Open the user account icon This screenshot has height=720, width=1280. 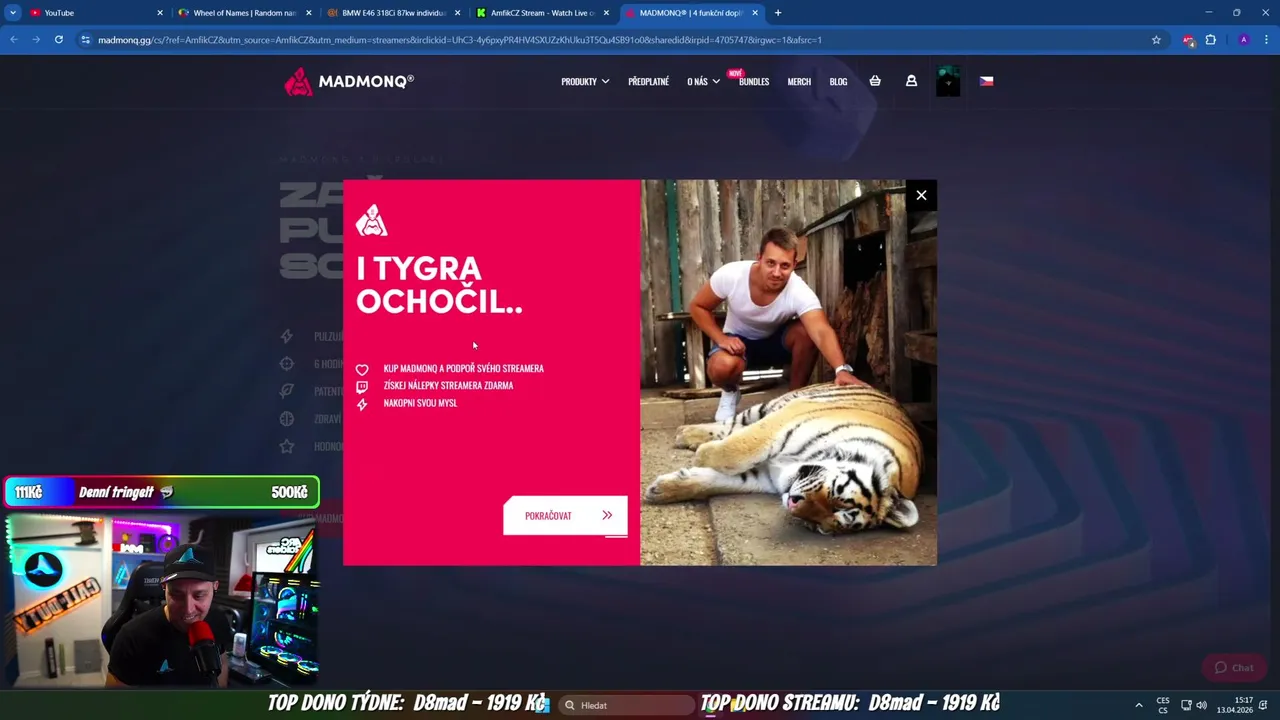[911, 81]
